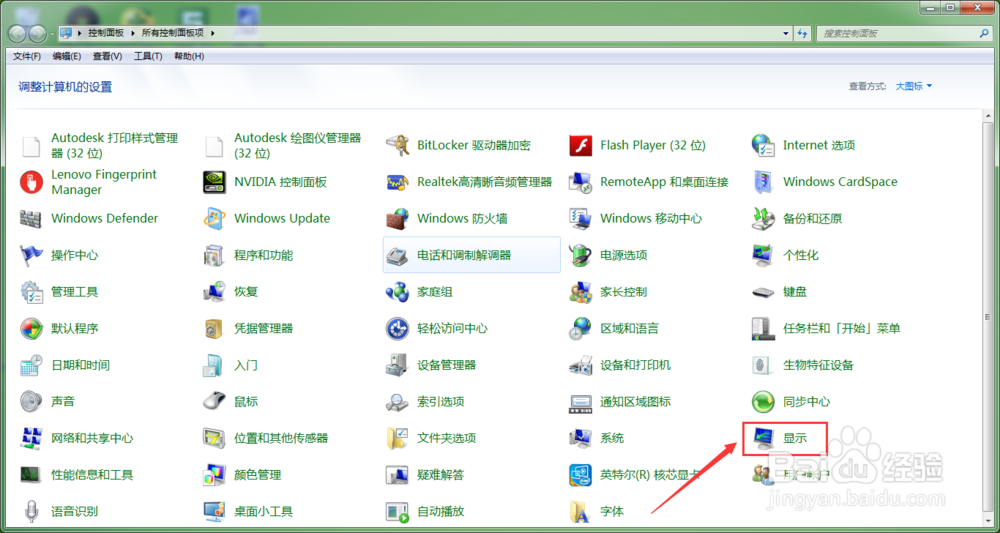Open the 家长控制 icon
This screenshot has width=1000, height=533.
(580, 292)
